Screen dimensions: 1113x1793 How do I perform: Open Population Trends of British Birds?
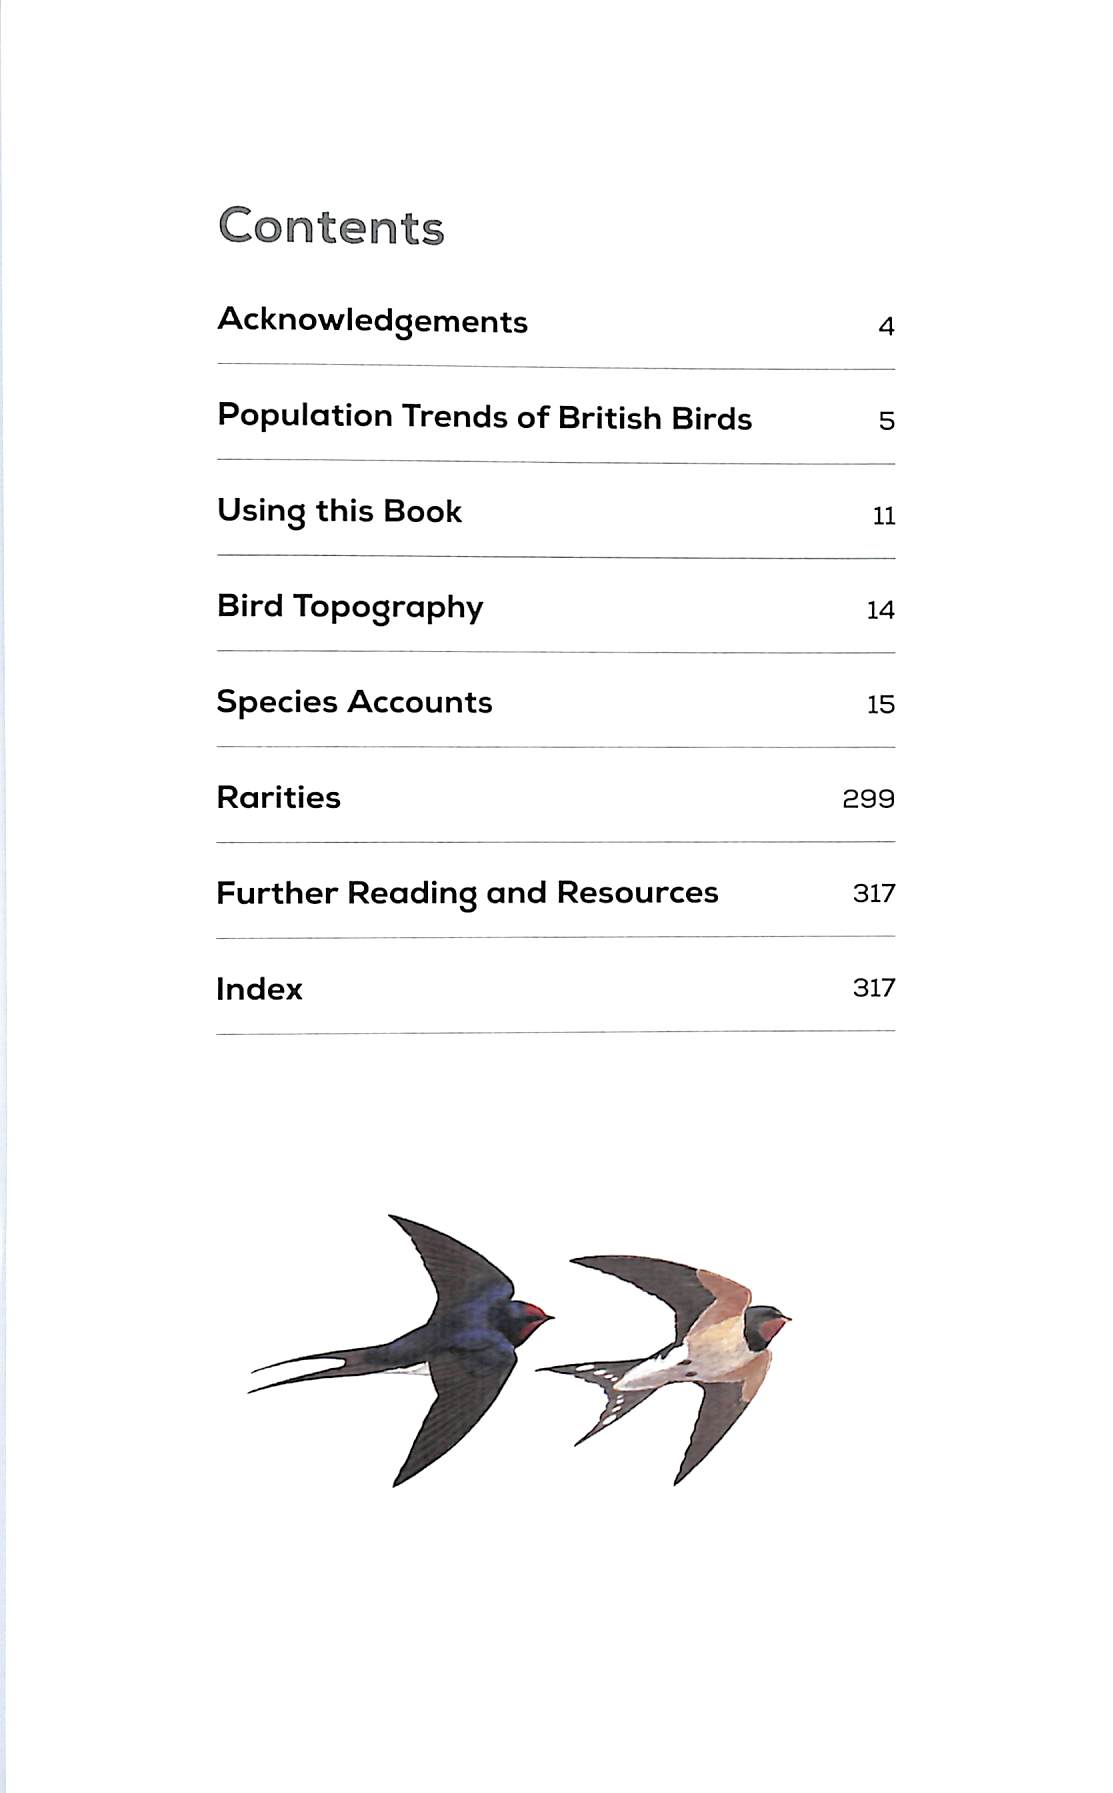(484, 416)
